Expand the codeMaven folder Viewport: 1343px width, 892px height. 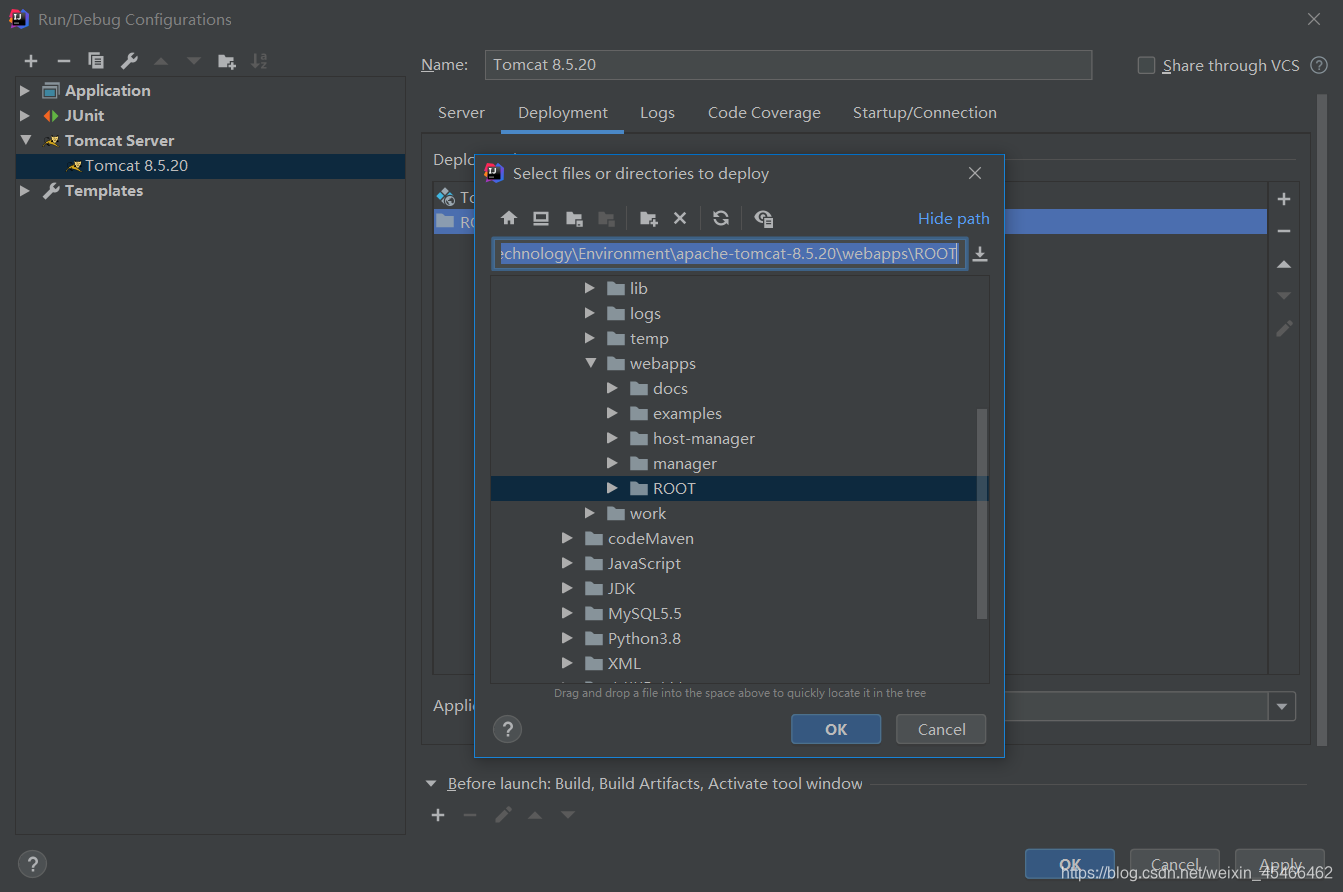pyautogui.click(x=568, y=538)
